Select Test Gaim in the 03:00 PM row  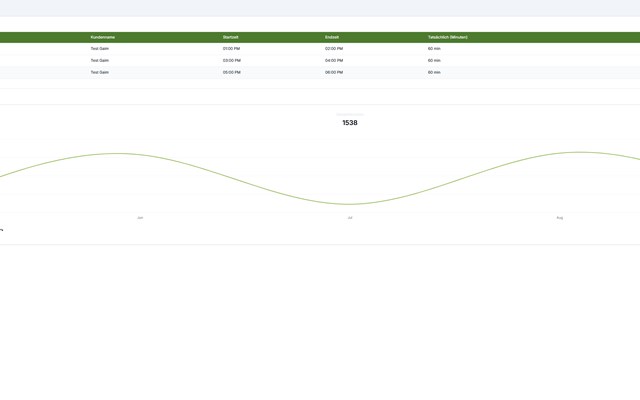100,60
